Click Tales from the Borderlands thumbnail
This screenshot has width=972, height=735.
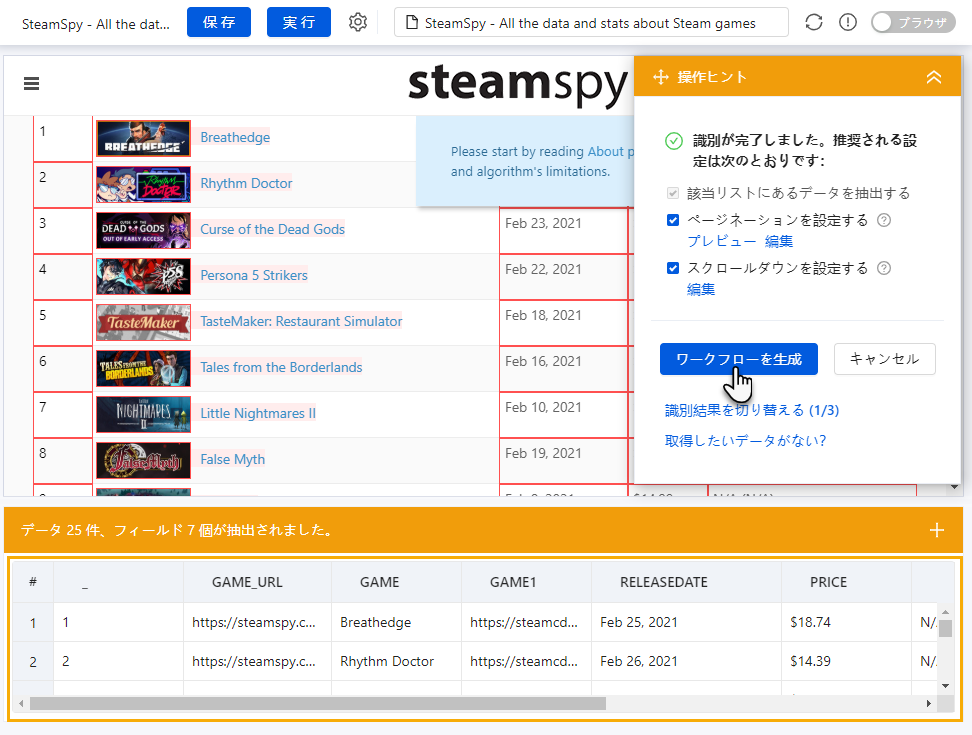click(x=143, y=368)
